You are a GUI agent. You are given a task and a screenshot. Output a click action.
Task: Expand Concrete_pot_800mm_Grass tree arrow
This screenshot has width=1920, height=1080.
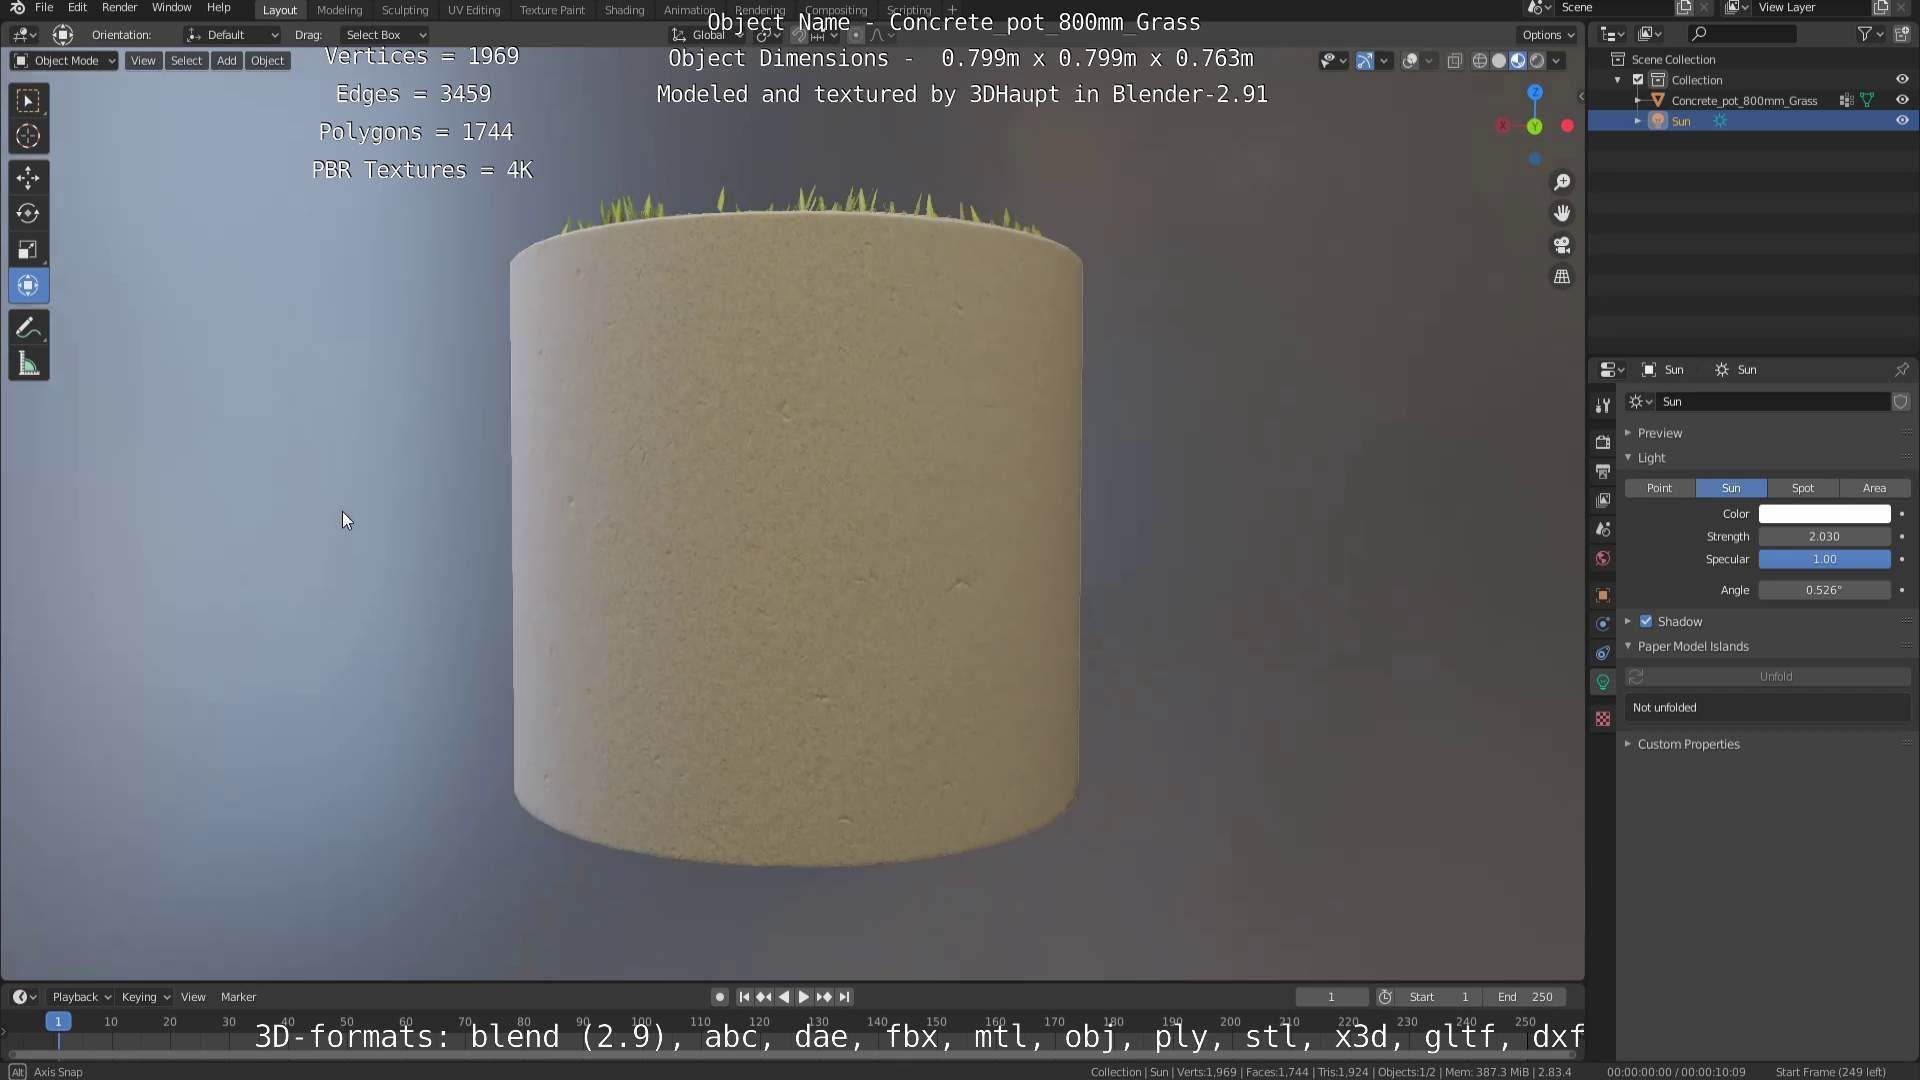pos(1638,100)
